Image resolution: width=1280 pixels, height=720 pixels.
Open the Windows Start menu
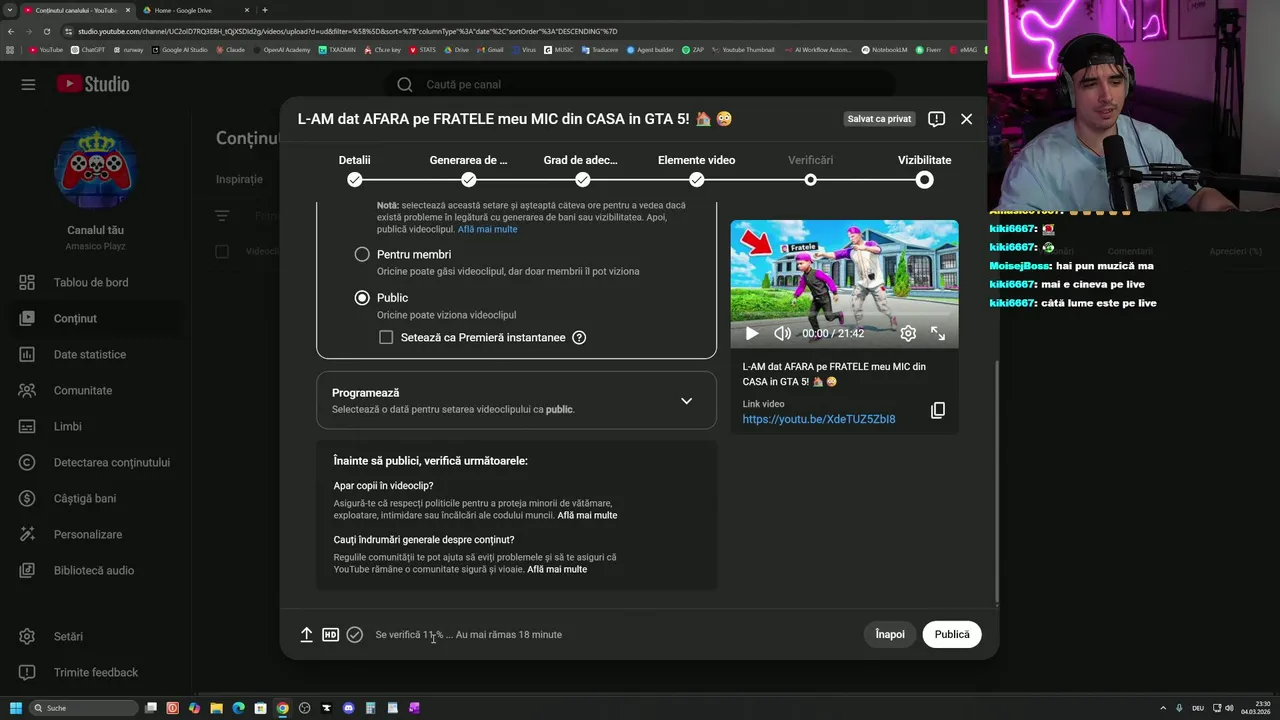pos(15,708)
